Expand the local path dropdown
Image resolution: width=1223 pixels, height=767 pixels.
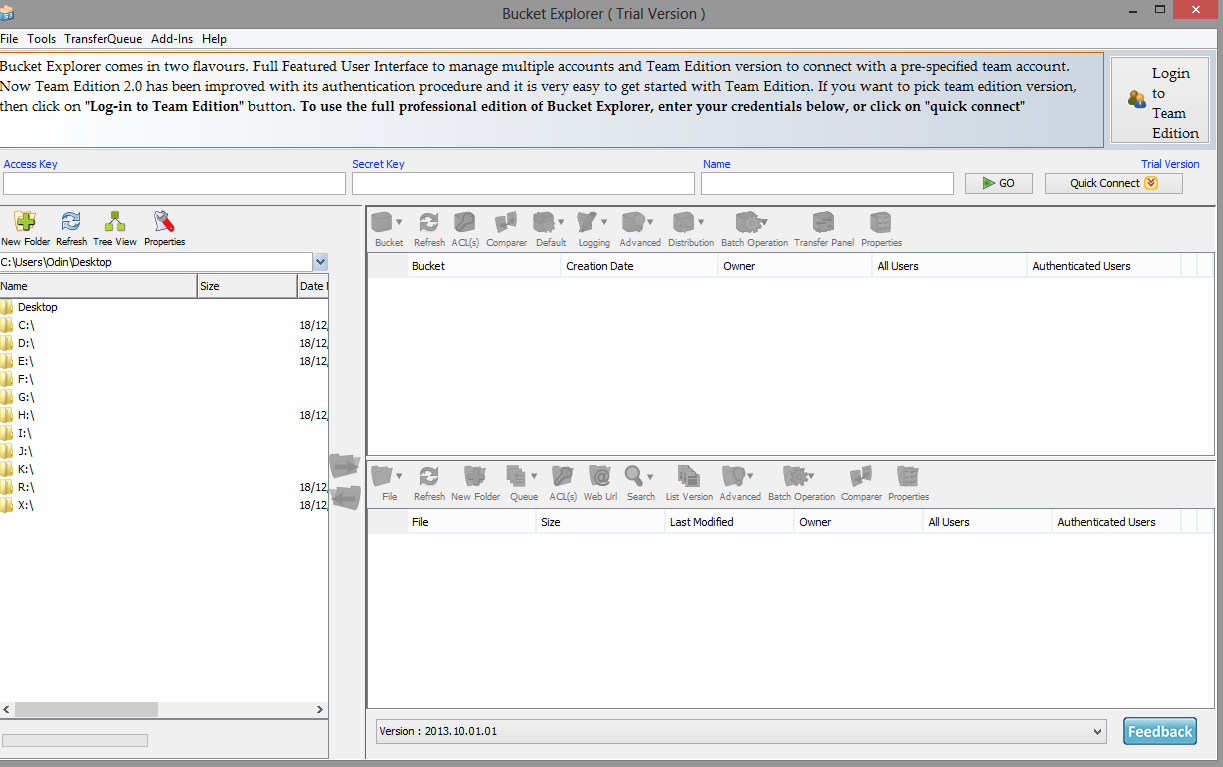(320, 262)
